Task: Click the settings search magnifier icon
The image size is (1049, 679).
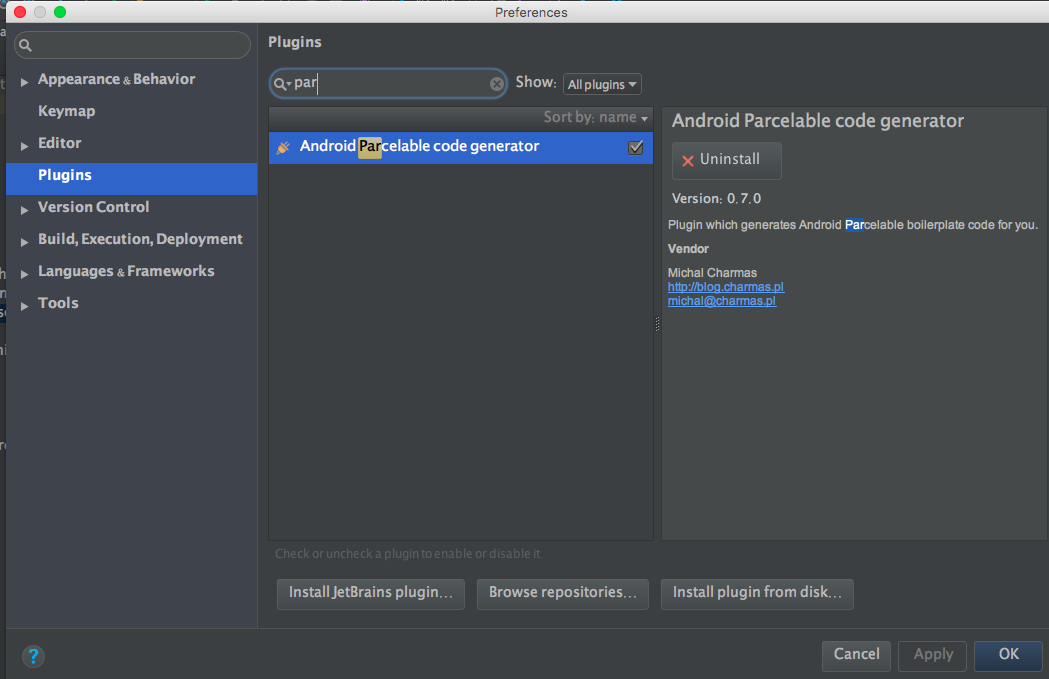Action: click(26, 46)
